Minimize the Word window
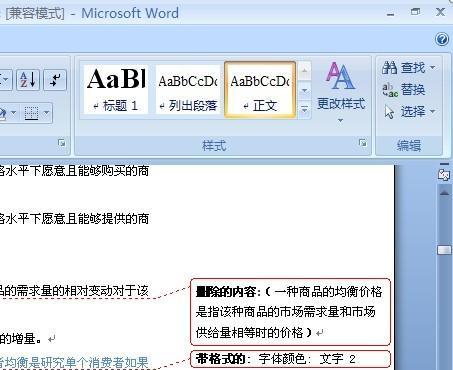 (390, 14)
